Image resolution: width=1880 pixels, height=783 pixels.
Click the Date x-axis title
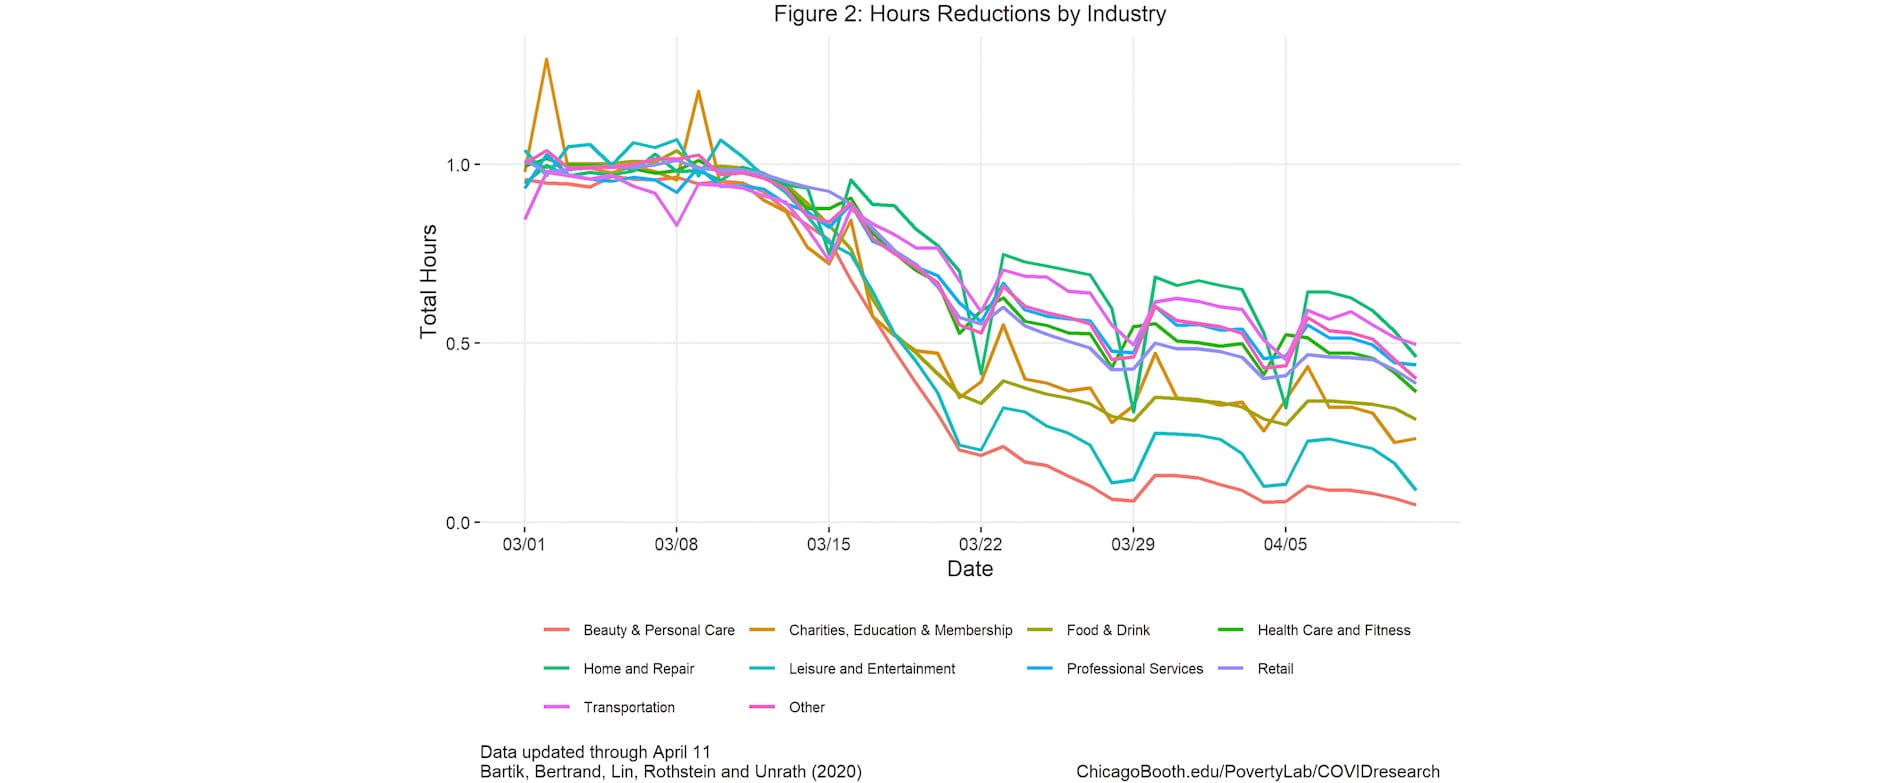(969, 569)
